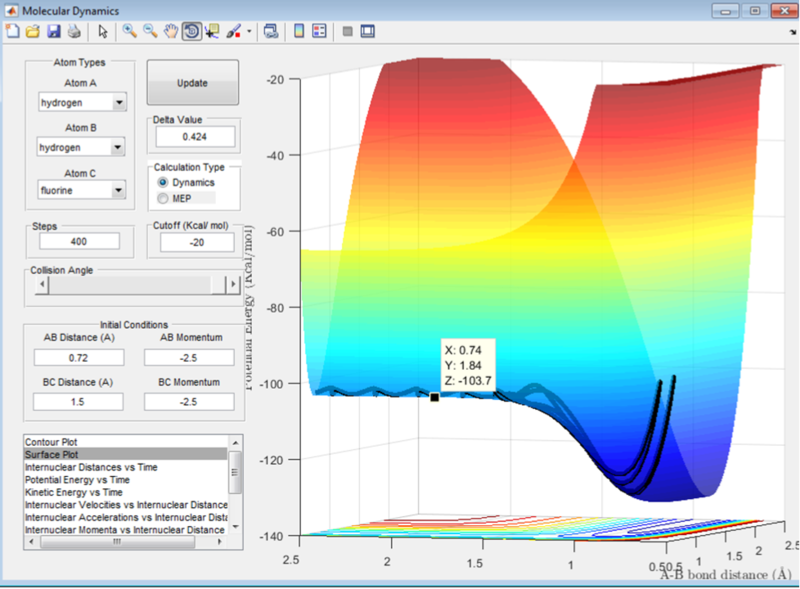Screen dimensions: 800x589
Task: Select the Zoom Out magnifier tool
Action: (150, 31)
